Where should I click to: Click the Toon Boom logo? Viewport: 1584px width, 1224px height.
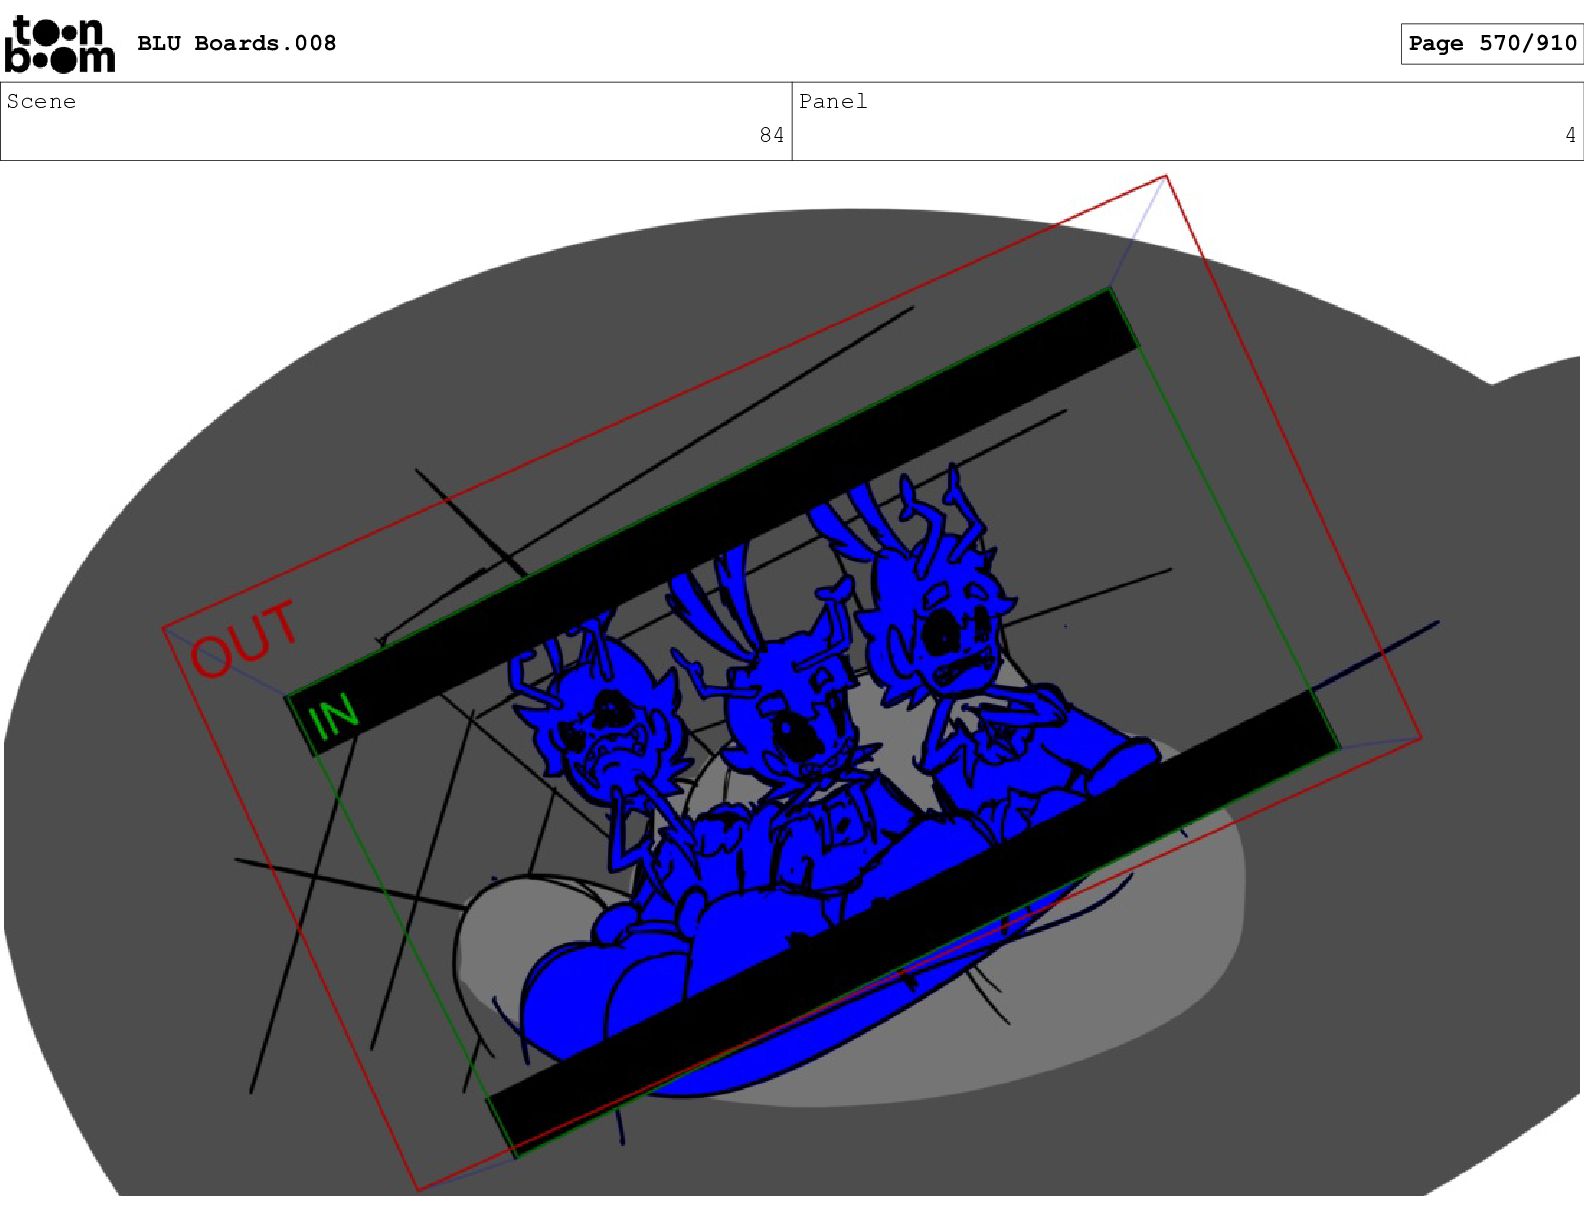click(60, 44)
